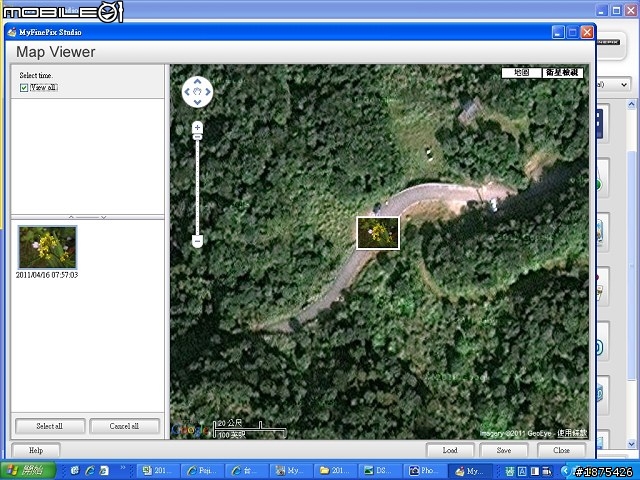Click the 'A' input mode icon in the taskbar
640x480 pixels.
coord(522,471)
